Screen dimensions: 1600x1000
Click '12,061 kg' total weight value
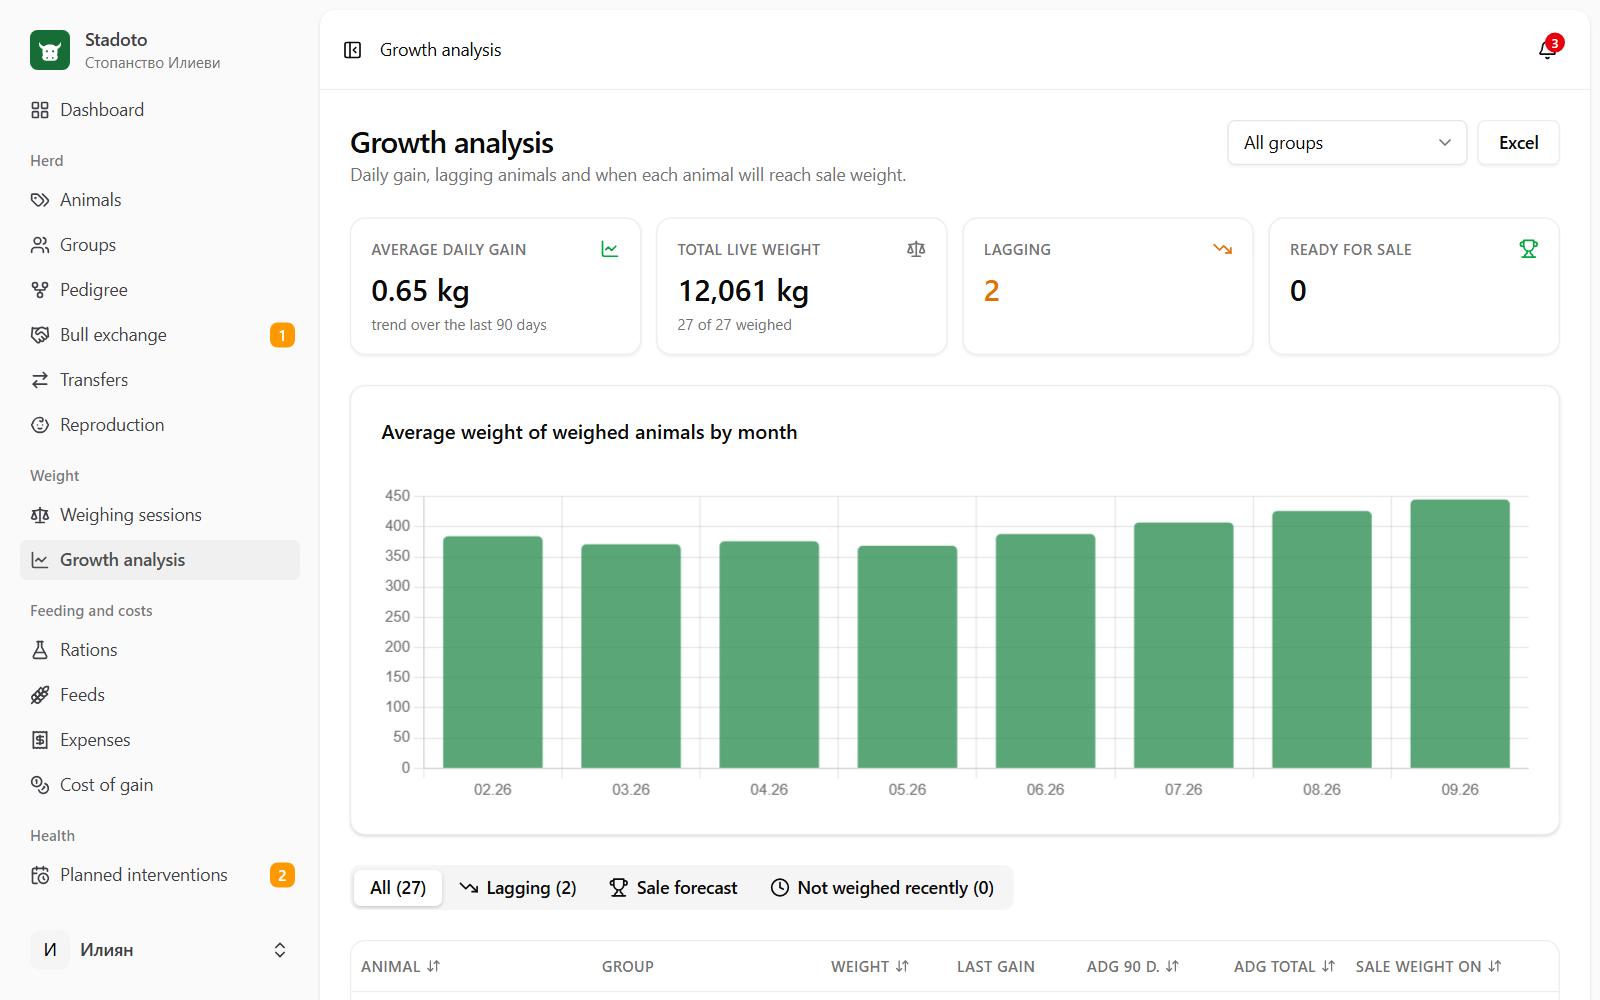tap(743, 291)
